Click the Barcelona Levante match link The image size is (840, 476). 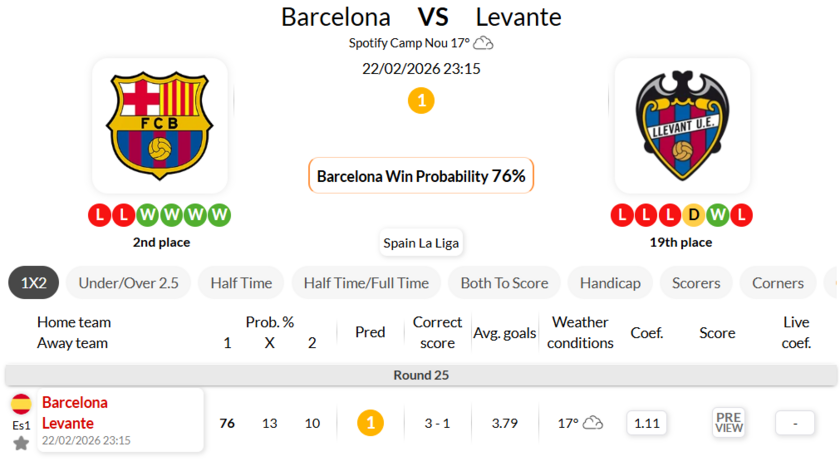(x=75, y=413)
